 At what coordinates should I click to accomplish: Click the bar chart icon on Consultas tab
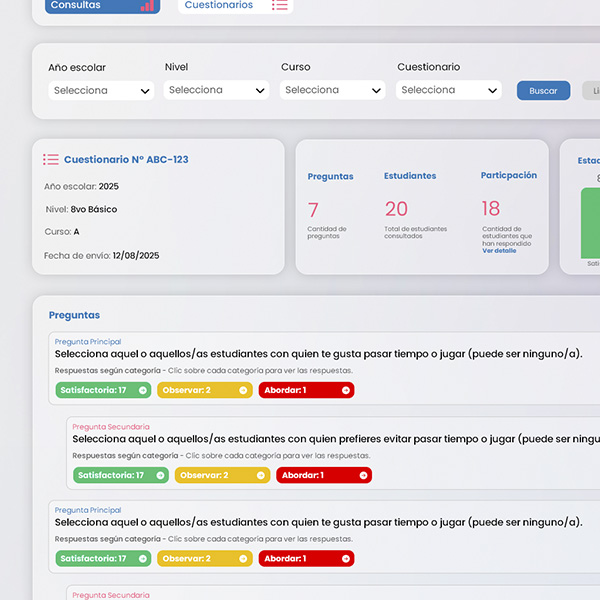(147, 5)
